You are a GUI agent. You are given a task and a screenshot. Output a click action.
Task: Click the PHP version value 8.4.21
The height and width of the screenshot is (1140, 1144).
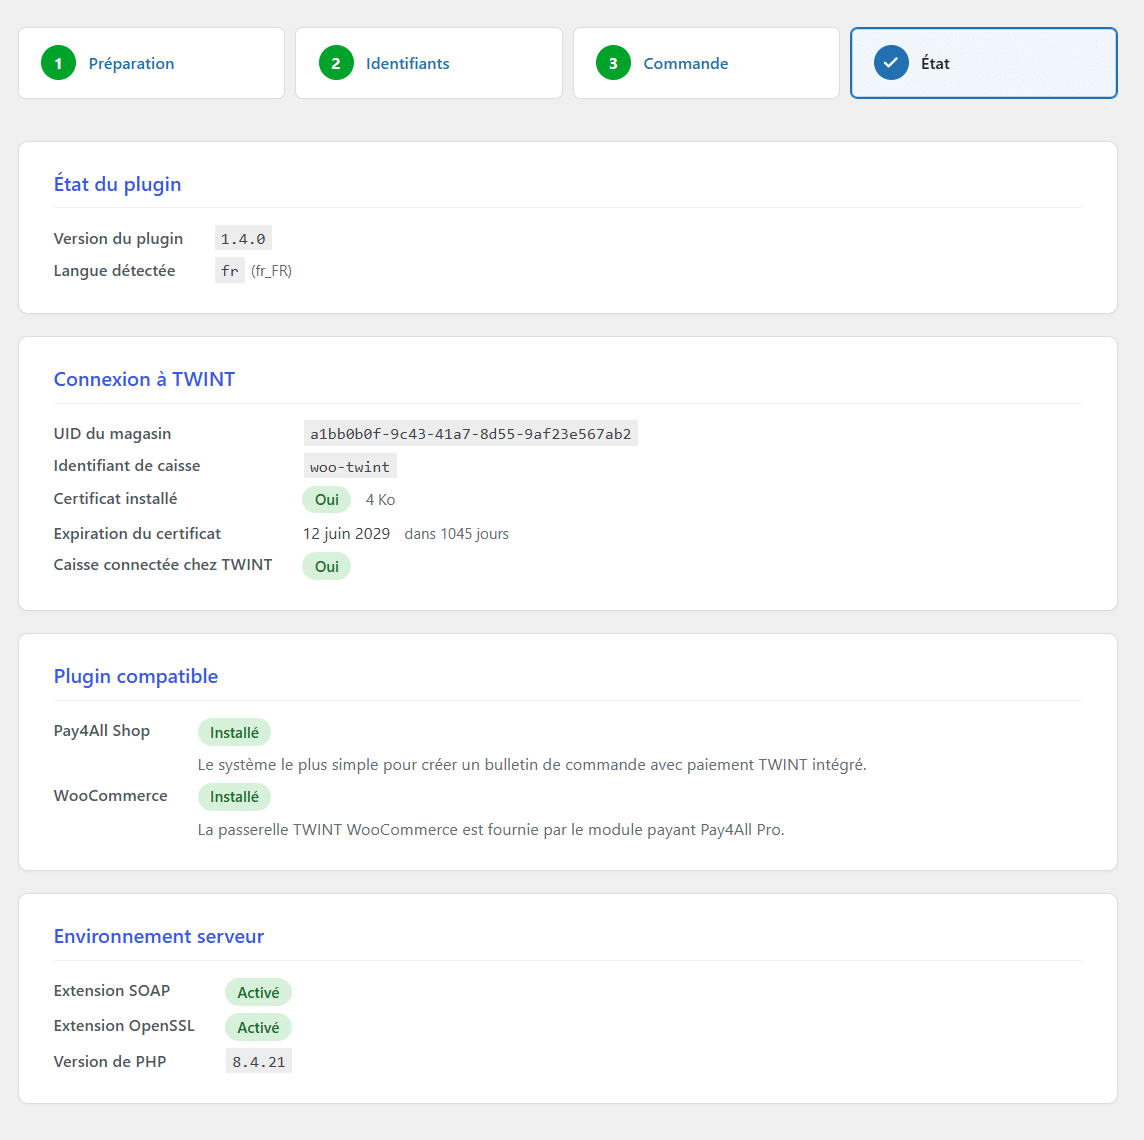tap(258, 1062)
